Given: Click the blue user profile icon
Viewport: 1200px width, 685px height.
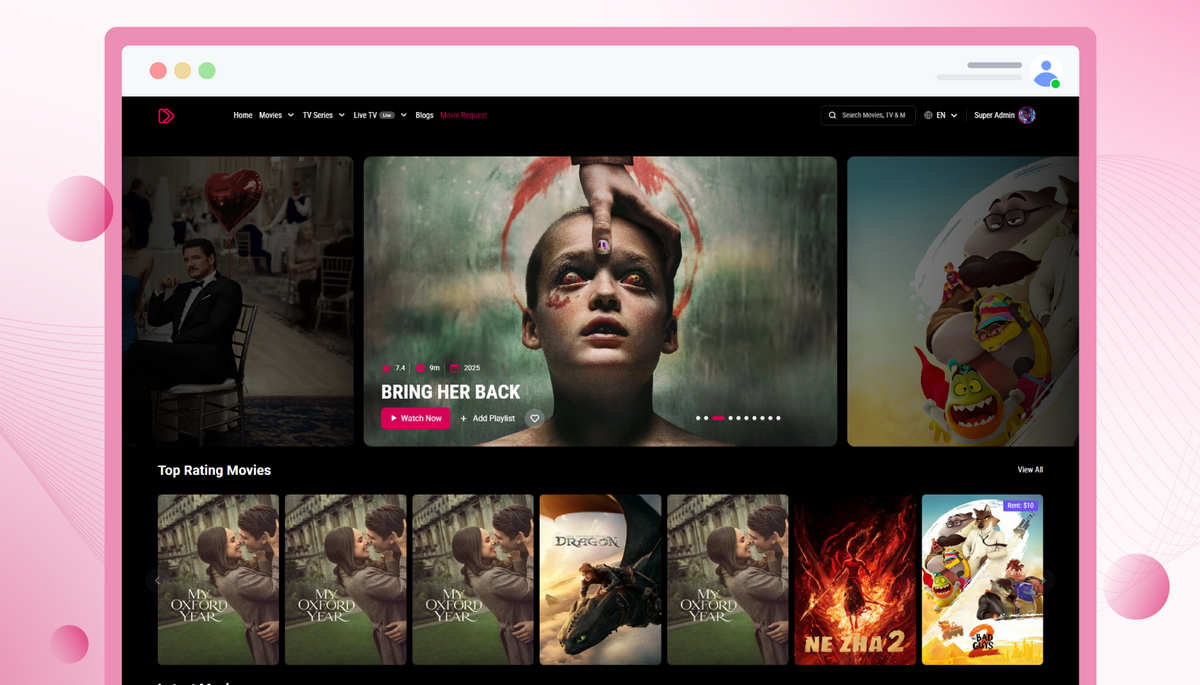Looking at the screenshot, I should pos(1046,73).
